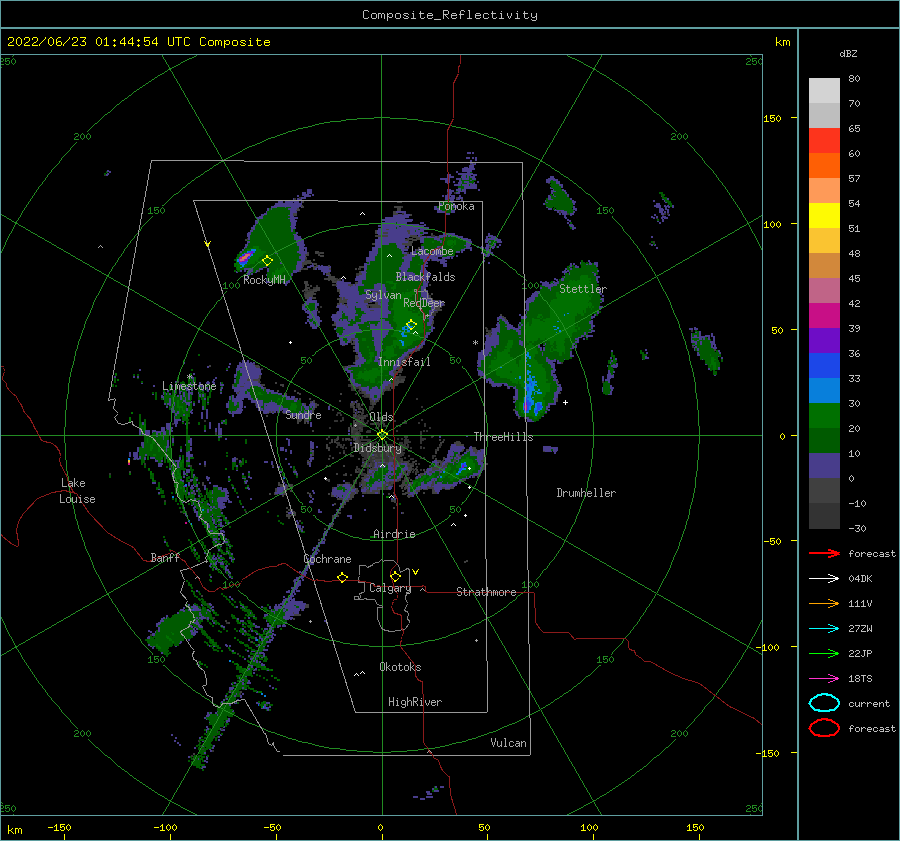This screenshot has width=900, height=841.
Task: Click the Limestone label
Action: [x=189, y=386]
